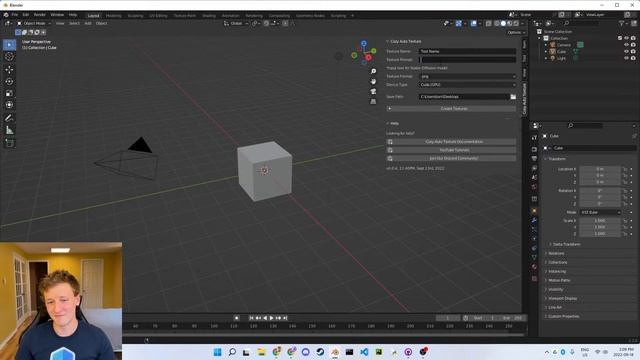Hide the Cube in the outliner via eye icon
Image resolution: width=640 pixels, height=360 pixels.
coord(626,51)
